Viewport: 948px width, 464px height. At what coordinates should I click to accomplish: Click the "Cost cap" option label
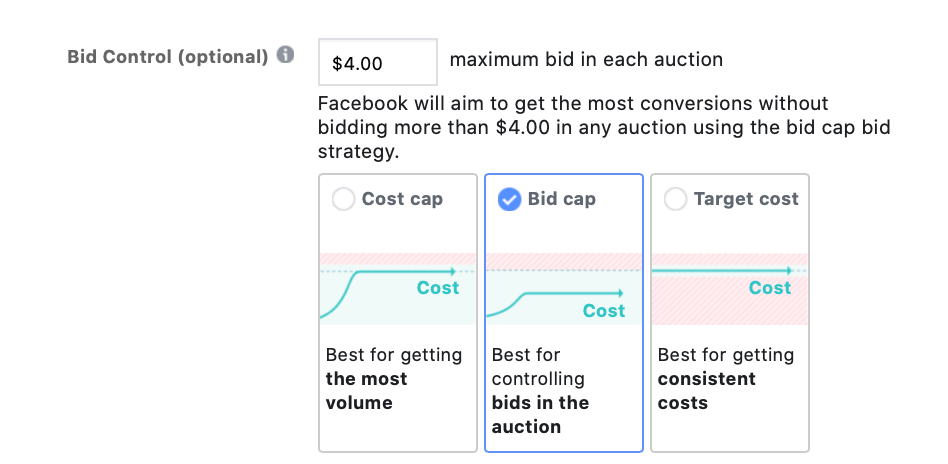point(402,199)
